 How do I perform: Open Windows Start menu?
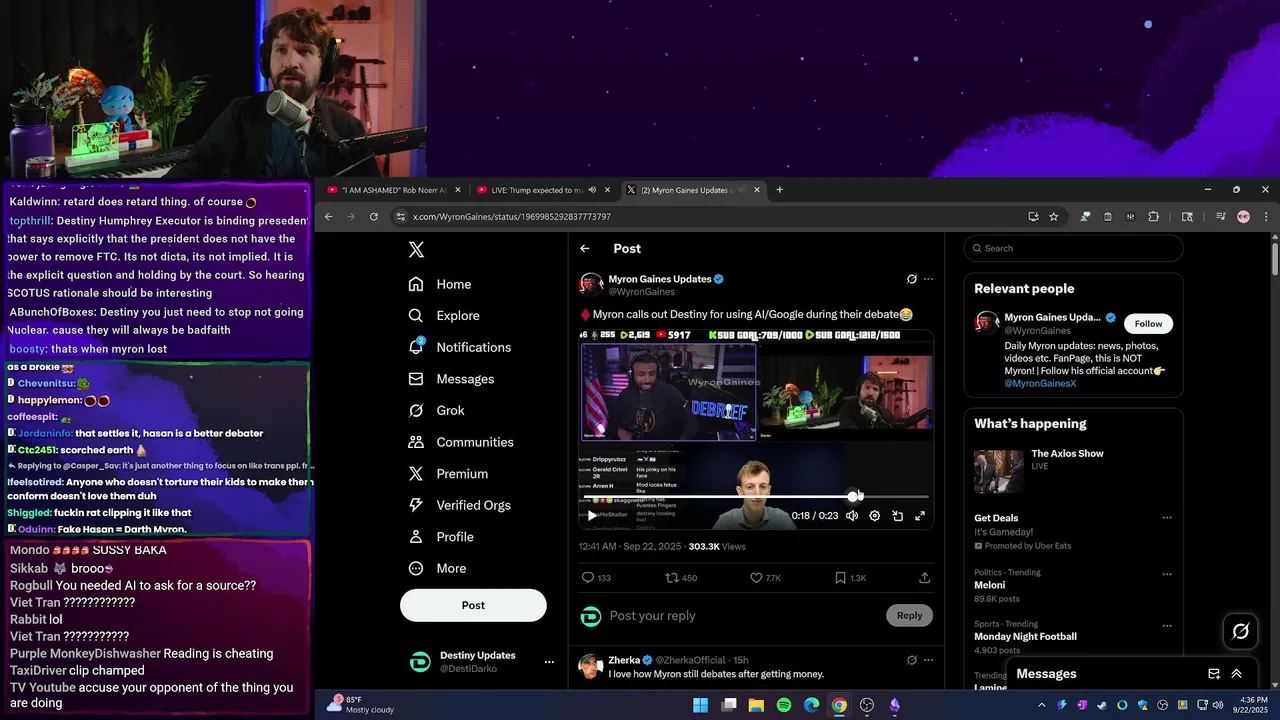[x=701, y=705]
